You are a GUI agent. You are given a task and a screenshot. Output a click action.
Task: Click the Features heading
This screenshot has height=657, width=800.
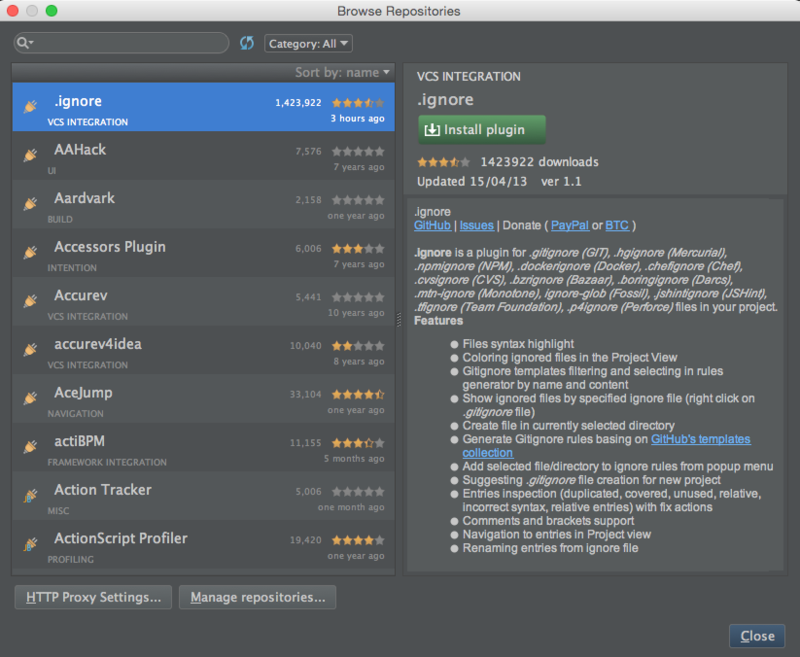pyautogui.click(x=438, y=321)
